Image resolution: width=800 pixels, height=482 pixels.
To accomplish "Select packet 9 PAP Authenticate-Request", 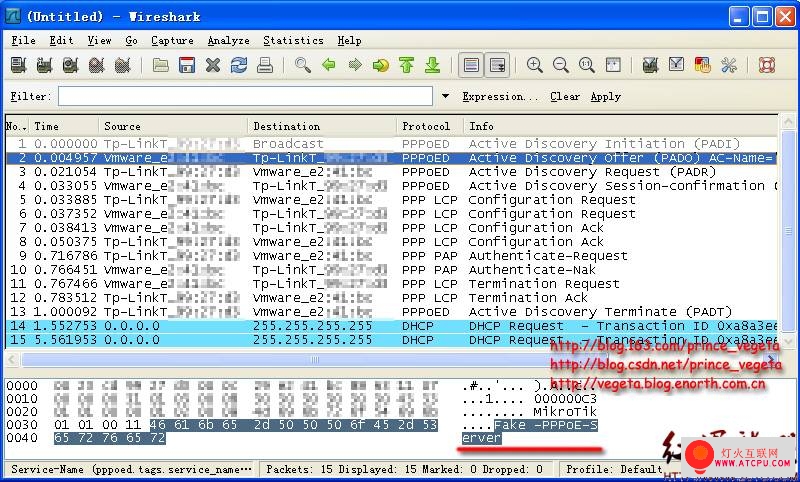I will tap(391, 256).
